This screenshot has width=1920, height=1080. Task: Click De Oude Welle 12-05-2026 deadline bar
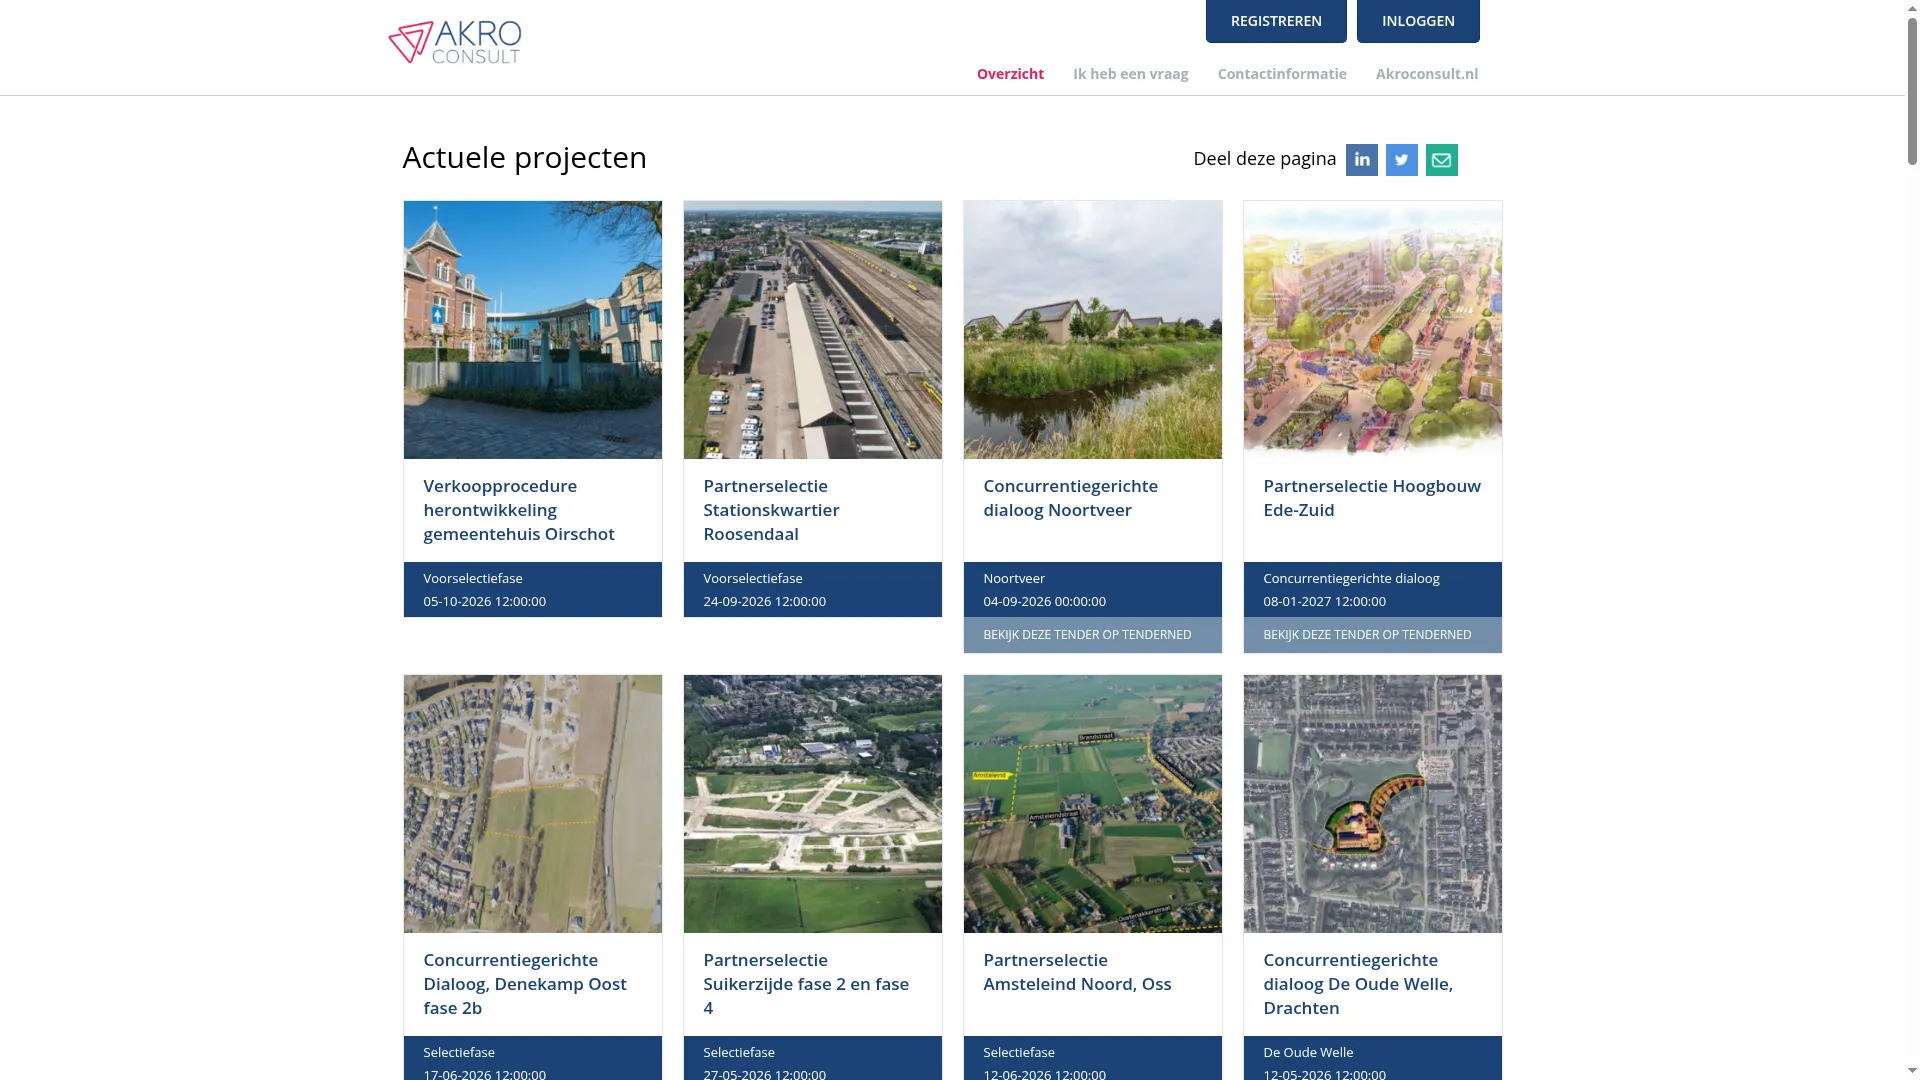pyautogui.click(x=1373, y=1058)
